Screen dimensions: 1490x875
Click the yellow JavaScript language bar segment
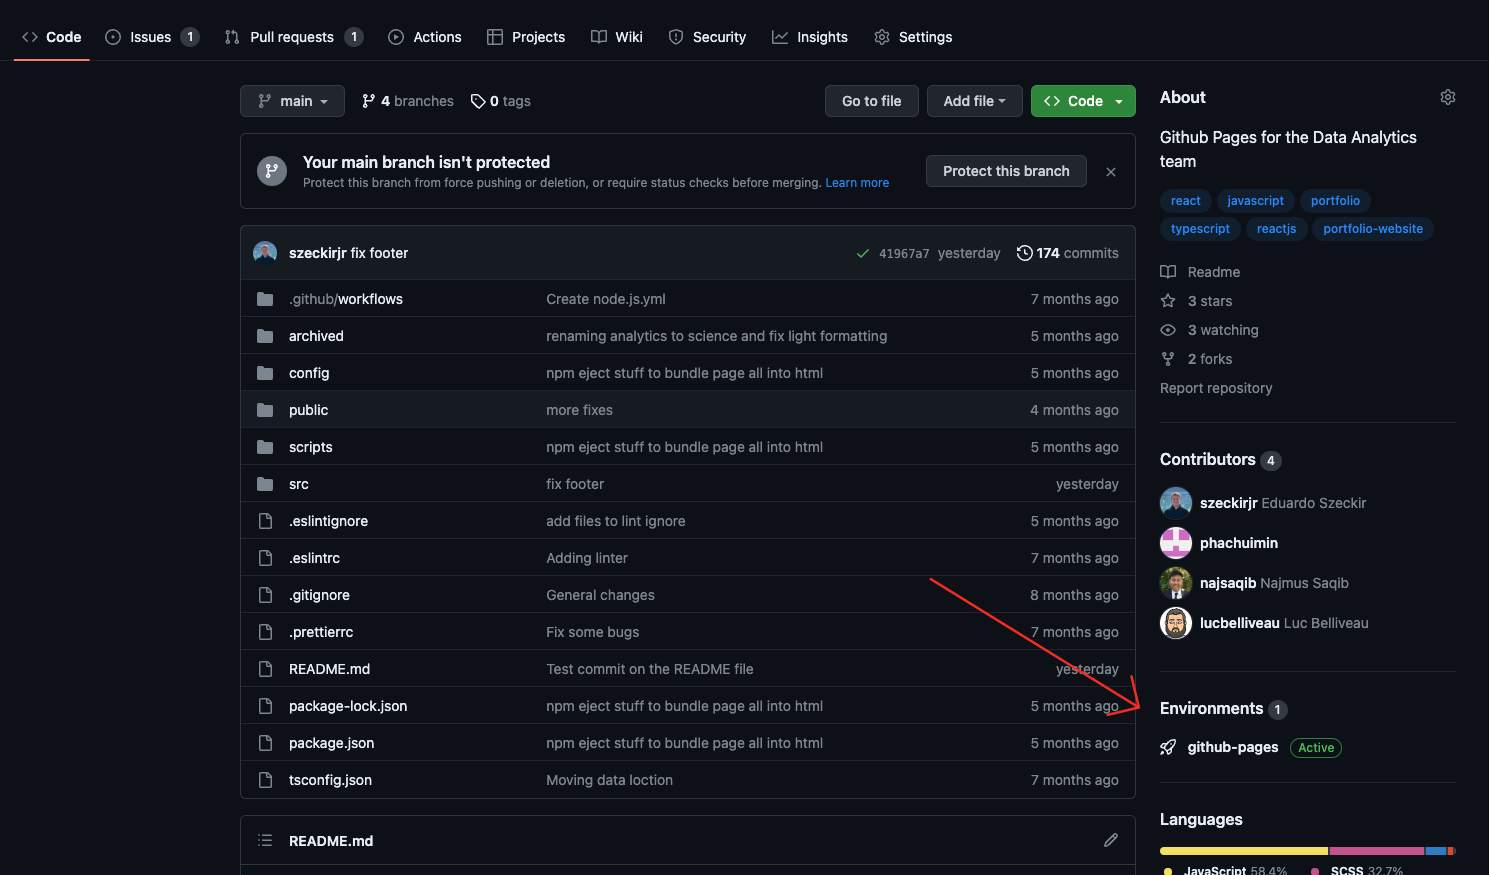click(x=1243, y=851)
